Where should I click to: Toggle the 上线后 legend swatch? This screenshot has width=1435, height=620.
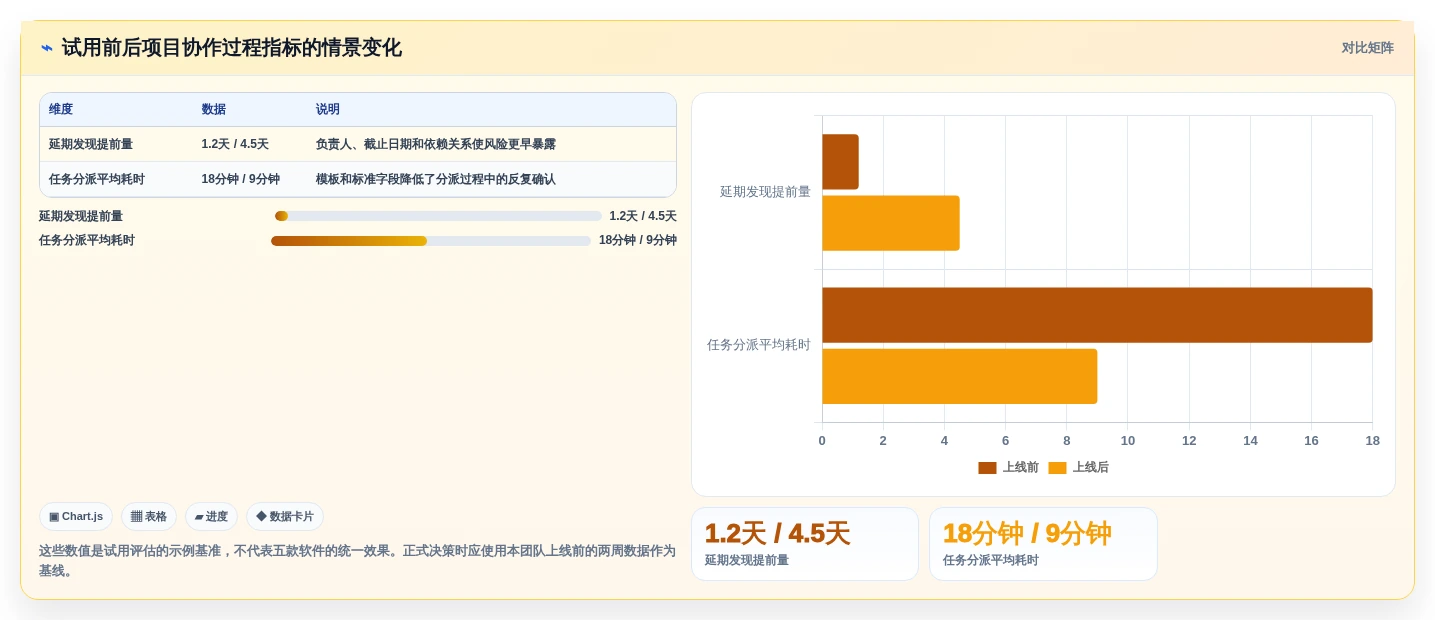click(x=1057, y=468)
